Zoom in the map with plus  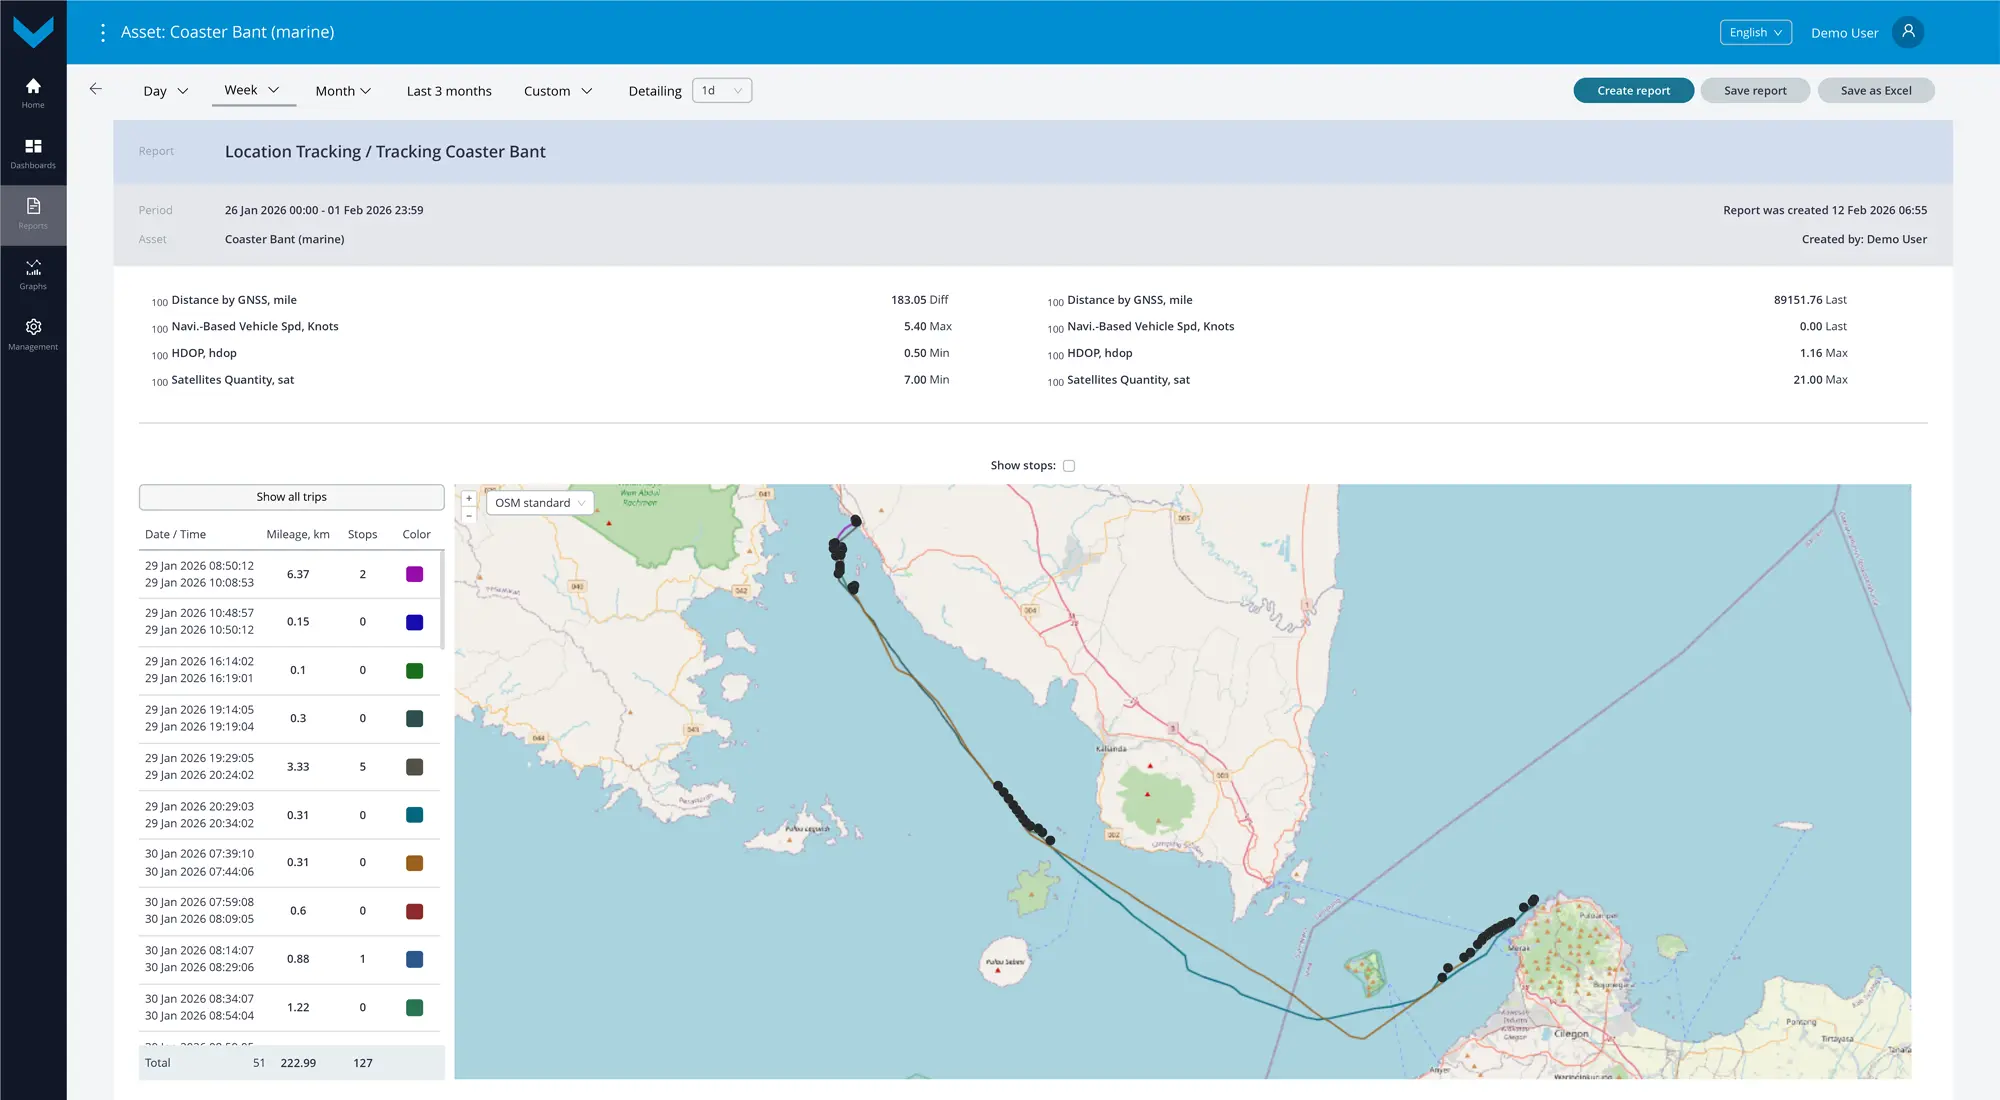(x=469, y=498)
